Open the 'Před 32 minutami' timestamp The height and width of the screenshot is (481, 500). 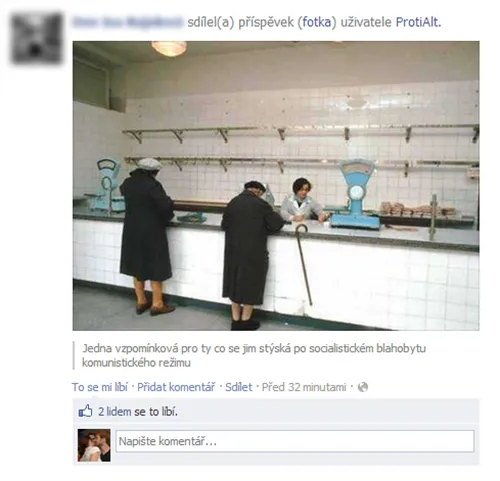(304, 387)
